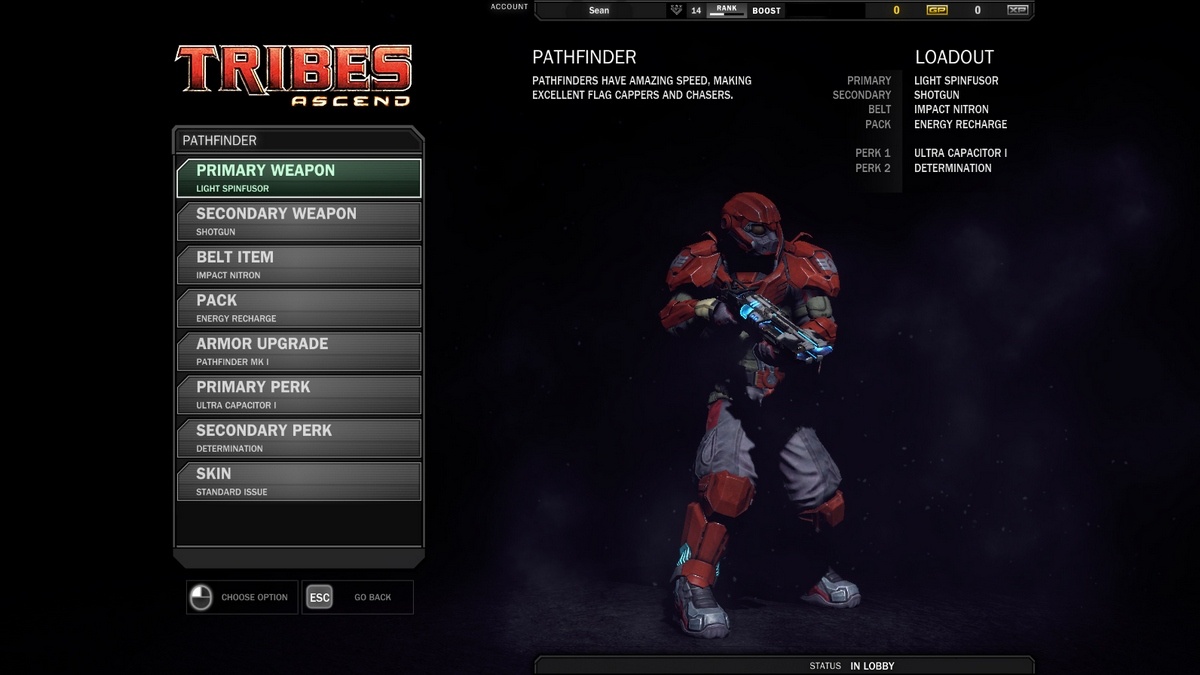Click the GP currency icon
The width and height of the screenshot is (1200, 675).
(x=936, y=10)
